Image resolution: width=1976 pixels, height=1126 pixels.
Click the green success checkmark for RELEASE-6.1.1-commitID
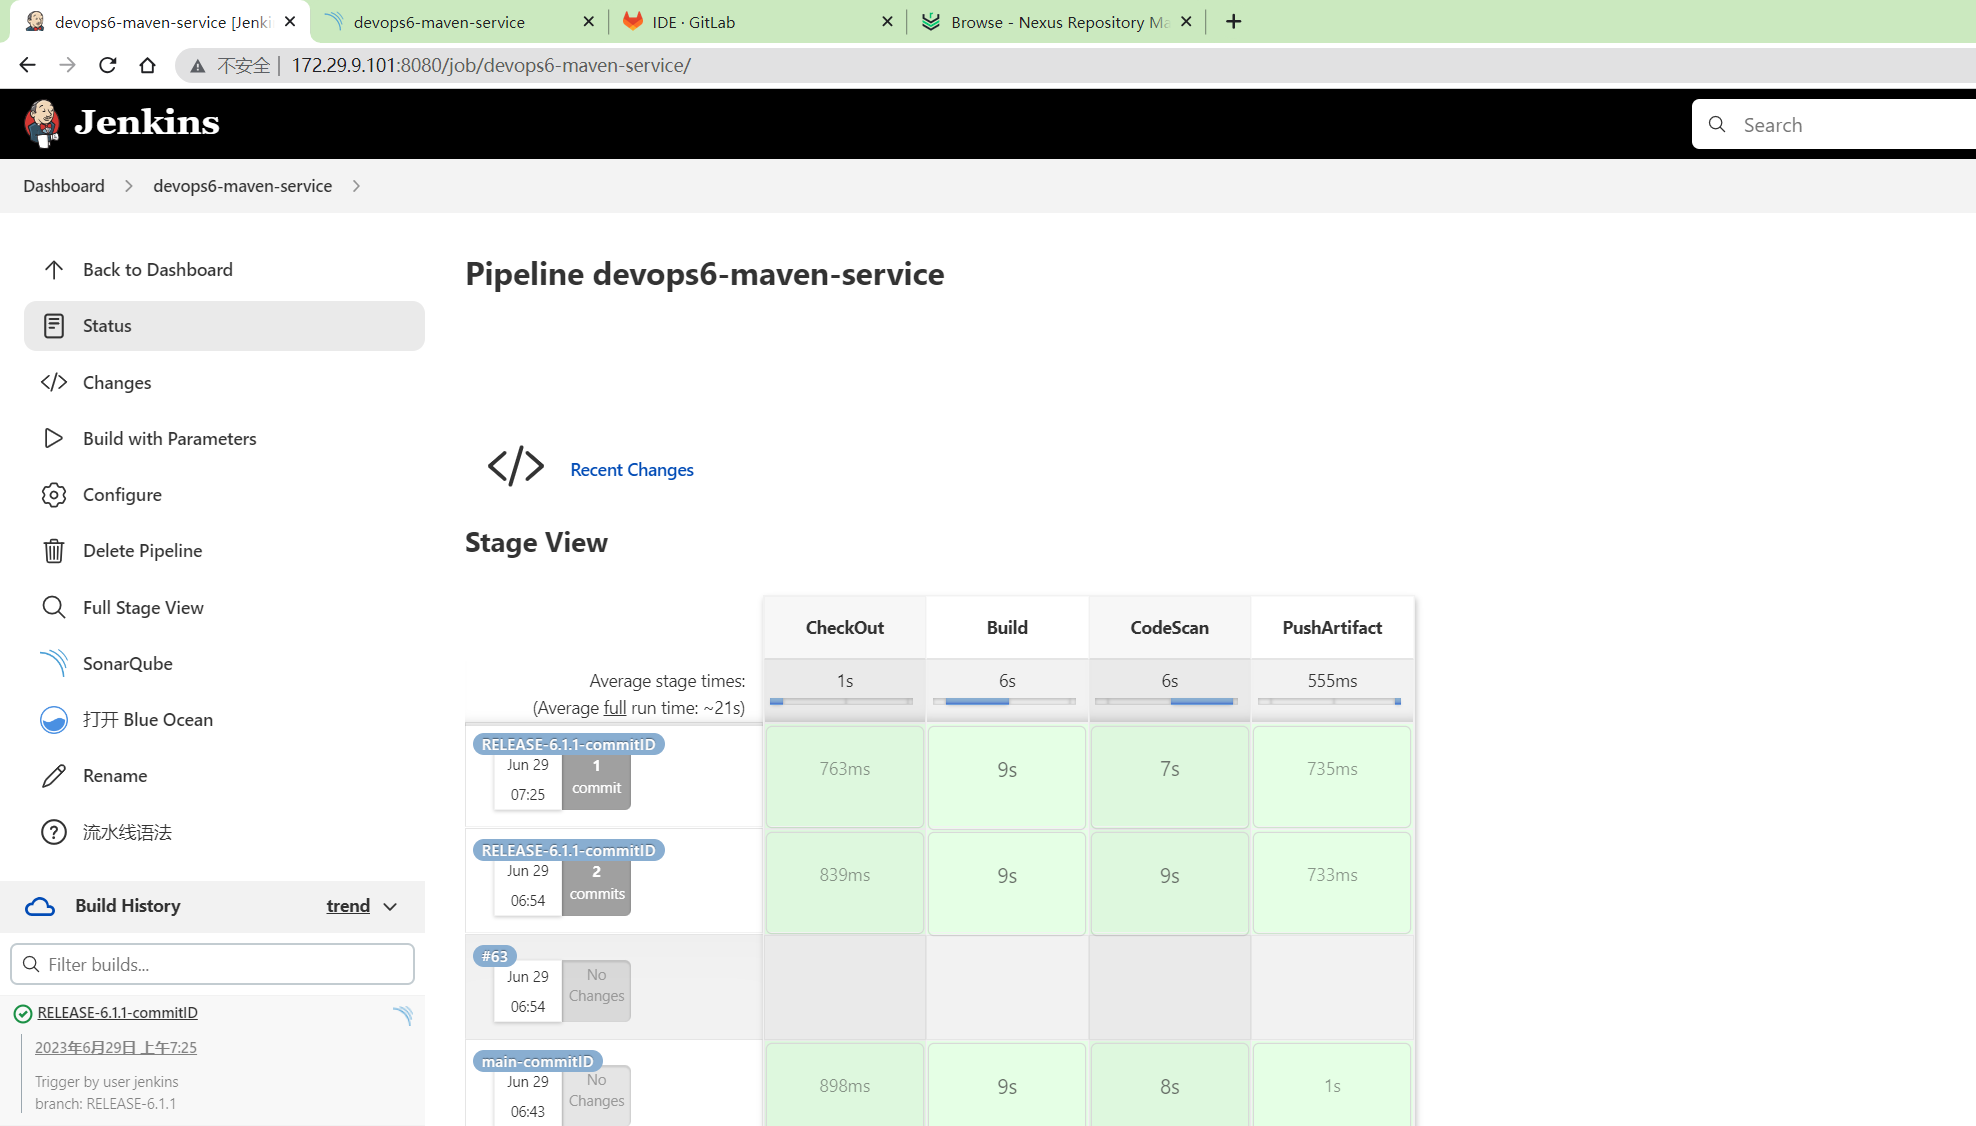pos(23,1014)
